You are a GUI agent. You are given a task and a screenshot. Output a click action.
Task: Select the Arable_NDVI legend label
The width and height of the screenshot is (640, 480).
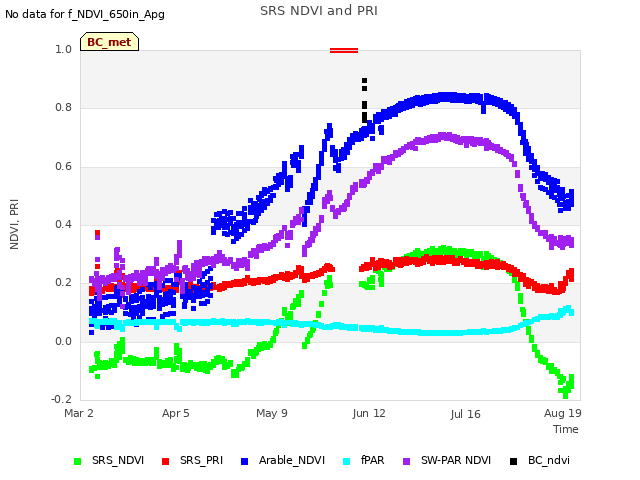pos(292,460)
